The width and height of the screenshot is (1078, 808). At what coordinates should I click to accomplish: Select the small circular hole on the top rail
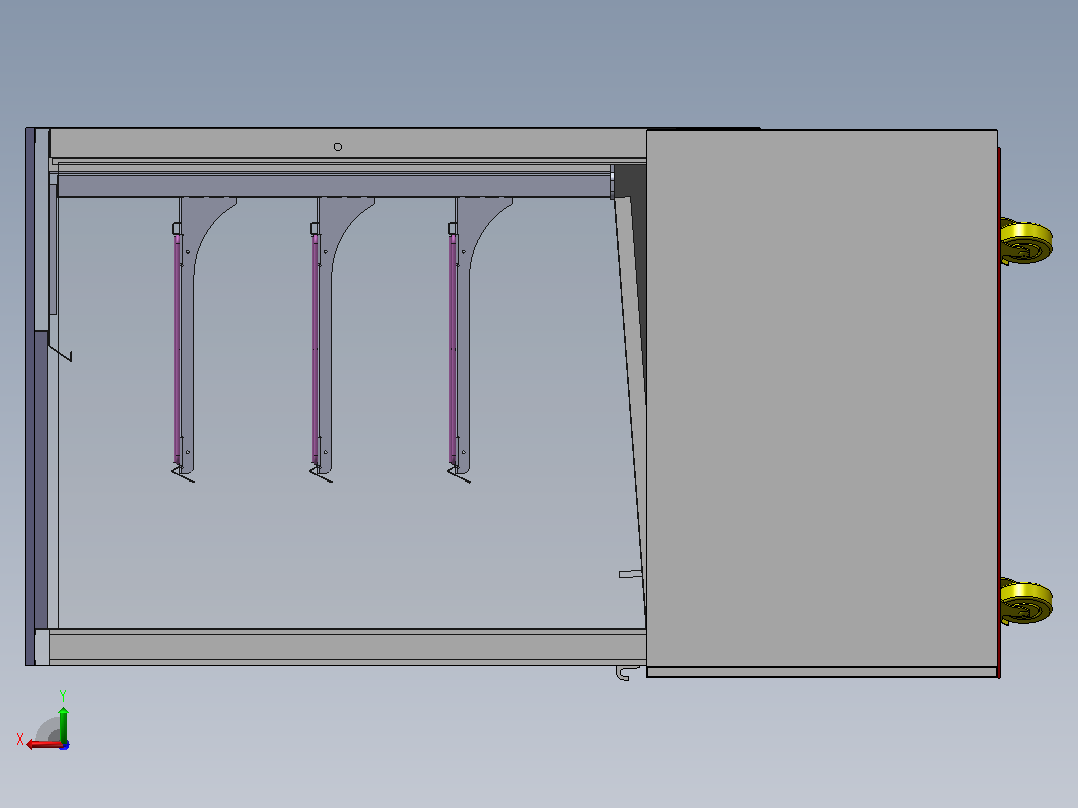tap(338, 146)
